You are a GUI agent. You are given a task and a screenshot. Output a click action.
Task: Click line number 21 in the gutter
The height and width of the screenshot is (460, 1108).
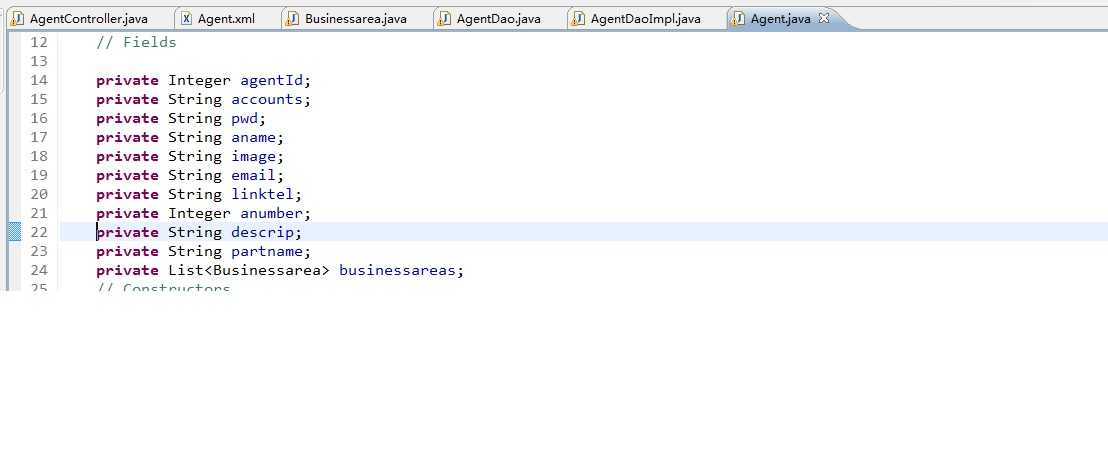[x=39, y=213]
